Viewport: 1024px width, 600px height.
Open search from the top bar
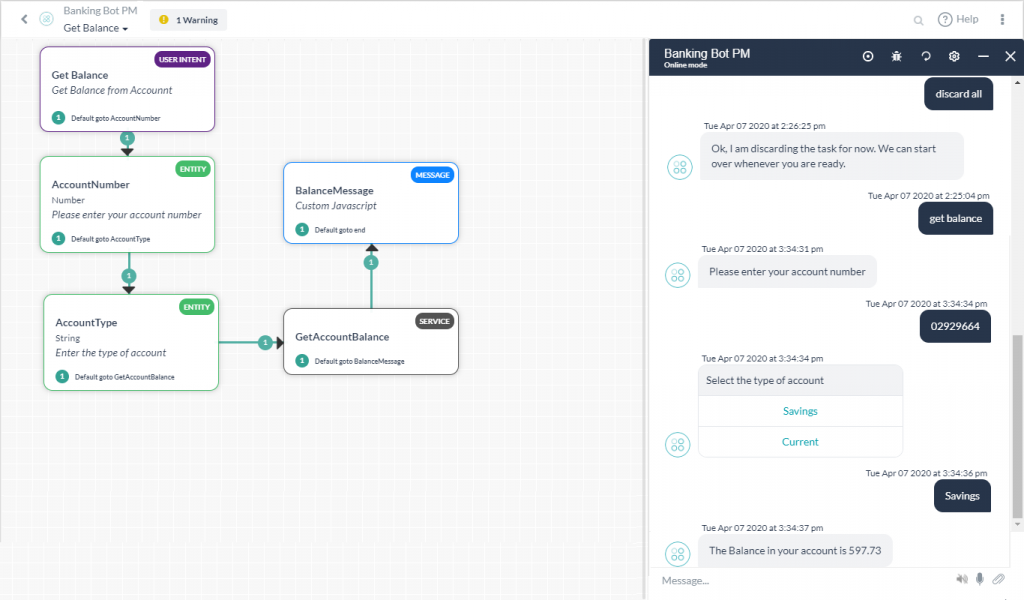[x=918, y=19]
